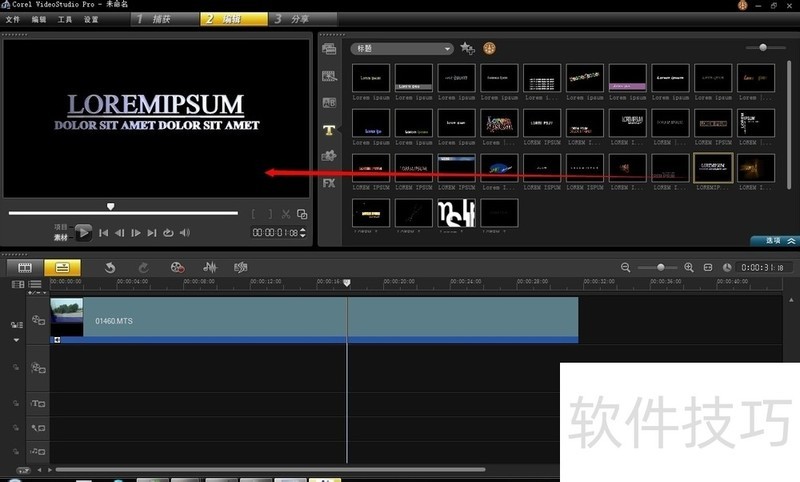Open the FX Filter library icon
800x482 pixels.
tap(329, 183)
